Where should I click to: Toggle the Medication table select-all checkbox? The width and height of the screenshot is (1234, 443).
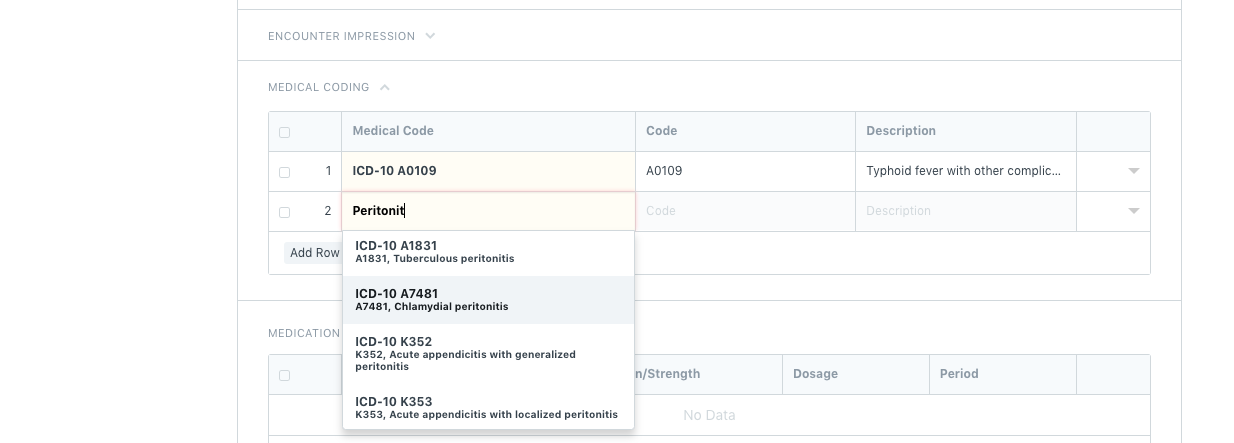click(284, 375)
